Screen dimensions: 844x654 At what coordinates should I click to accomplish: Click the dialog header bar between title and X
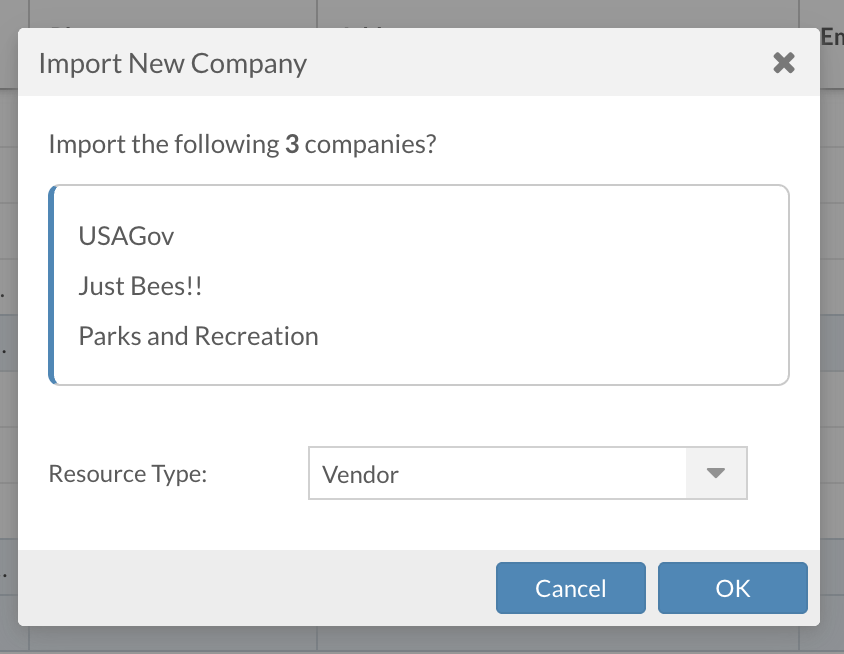click(x=540, y=64)
